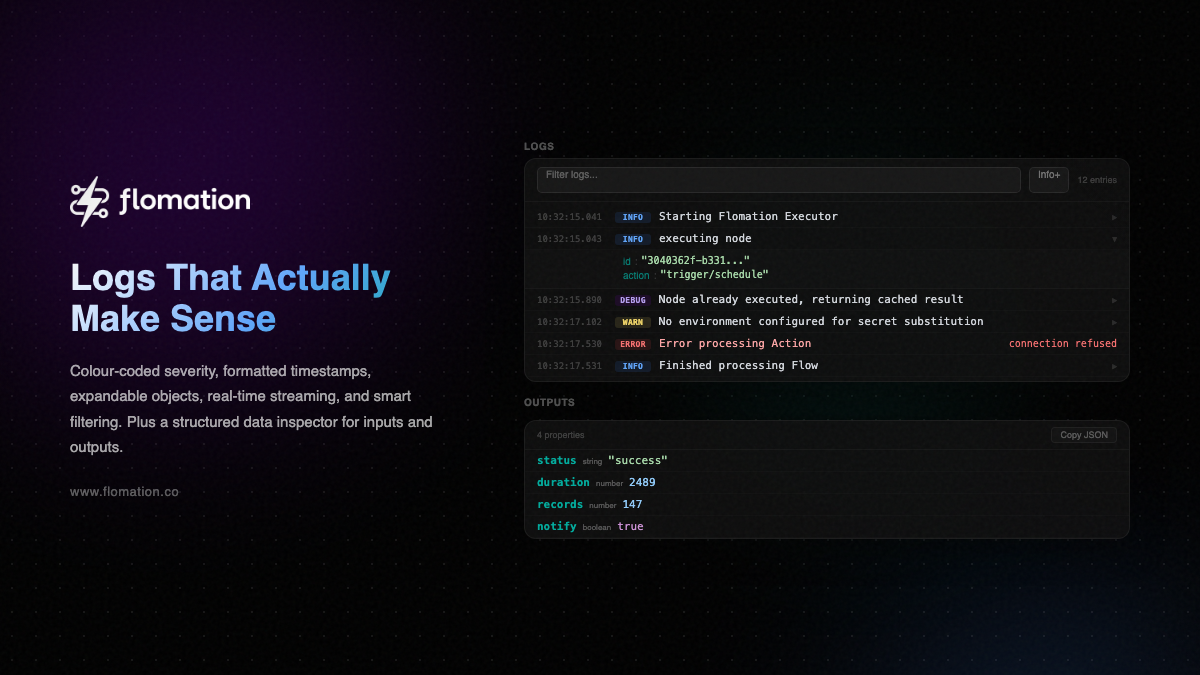Click the '4 properties' label

(x=561, y=435)
